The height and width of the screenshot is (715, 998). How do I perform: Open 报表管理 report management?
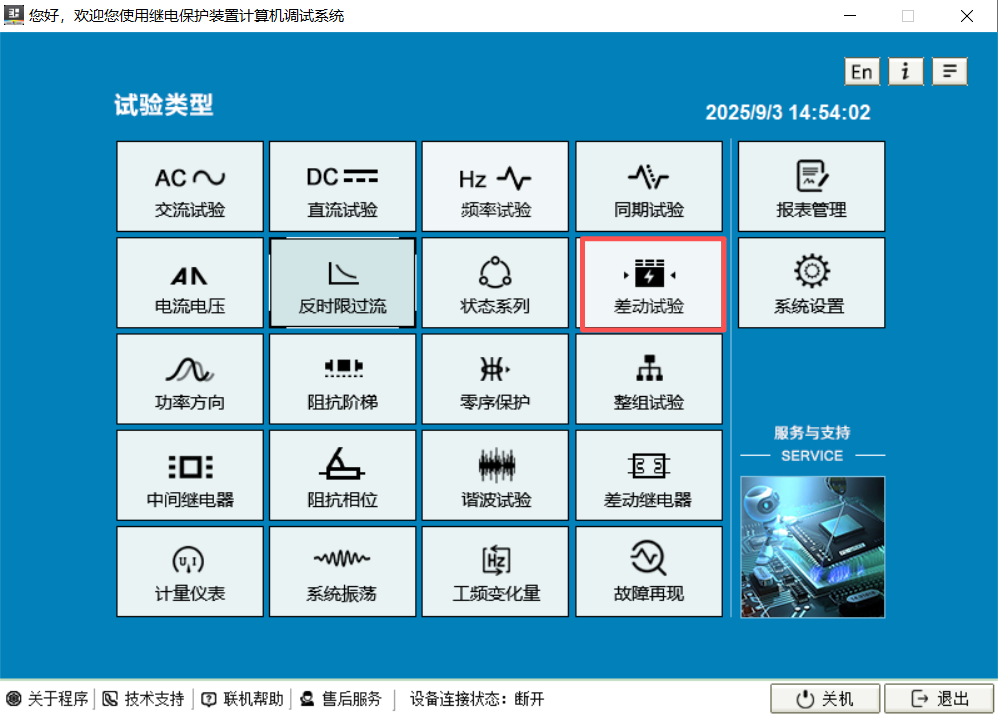click(811, 186)
